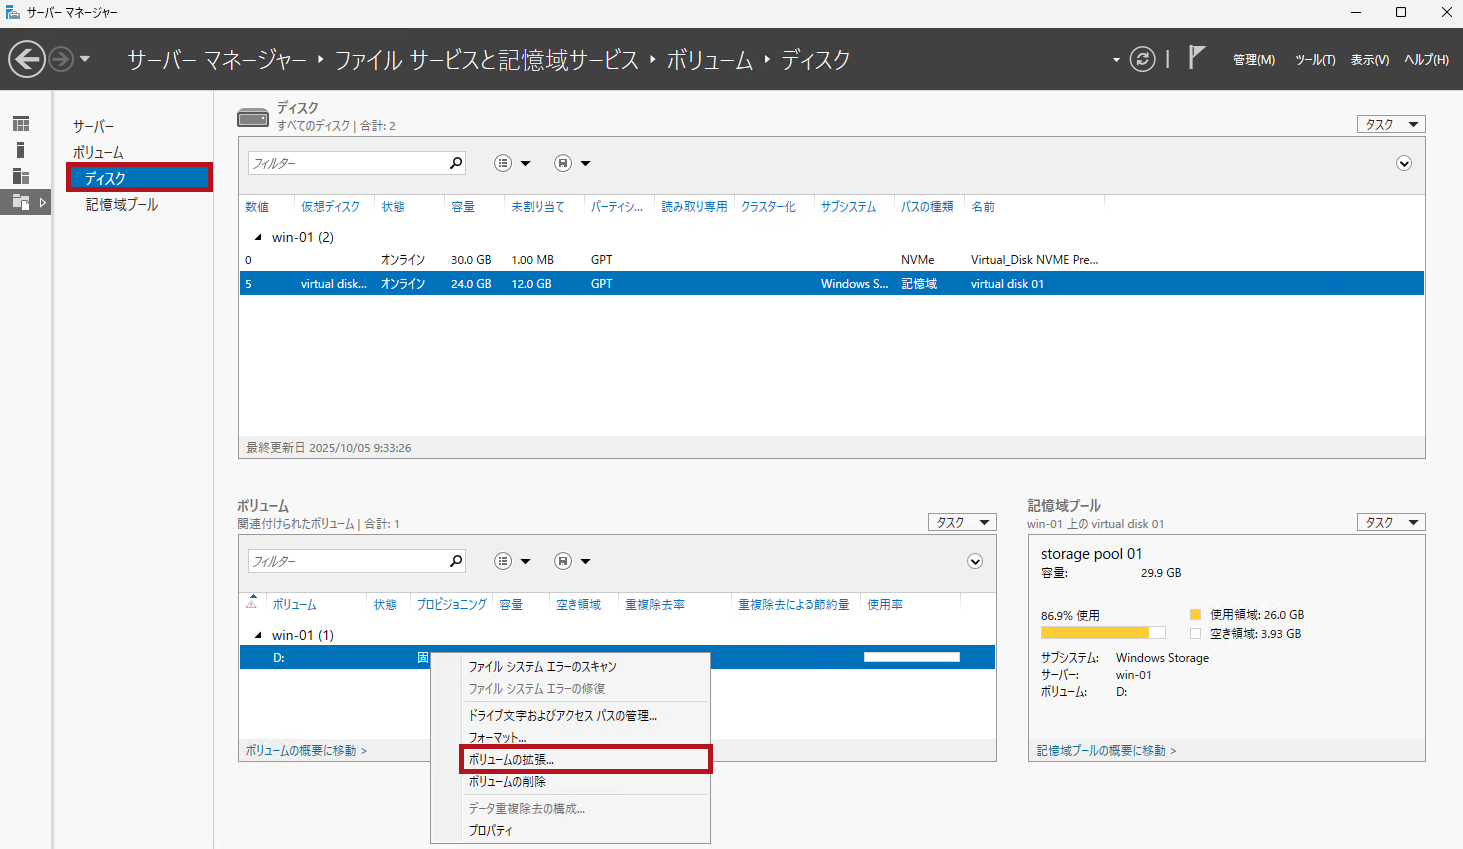Click the storage pool usage bar
Image resolution: width=1463 pixels, height=849 pixels.
coord(1102,633)
